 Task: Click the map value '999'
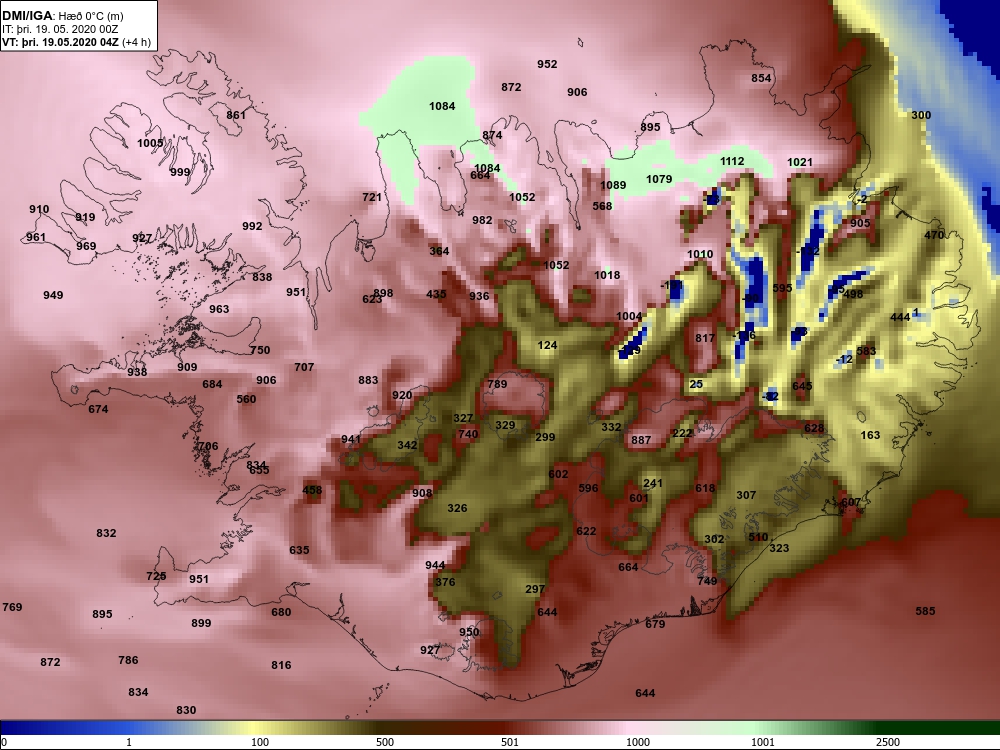[x=180, y=172]
